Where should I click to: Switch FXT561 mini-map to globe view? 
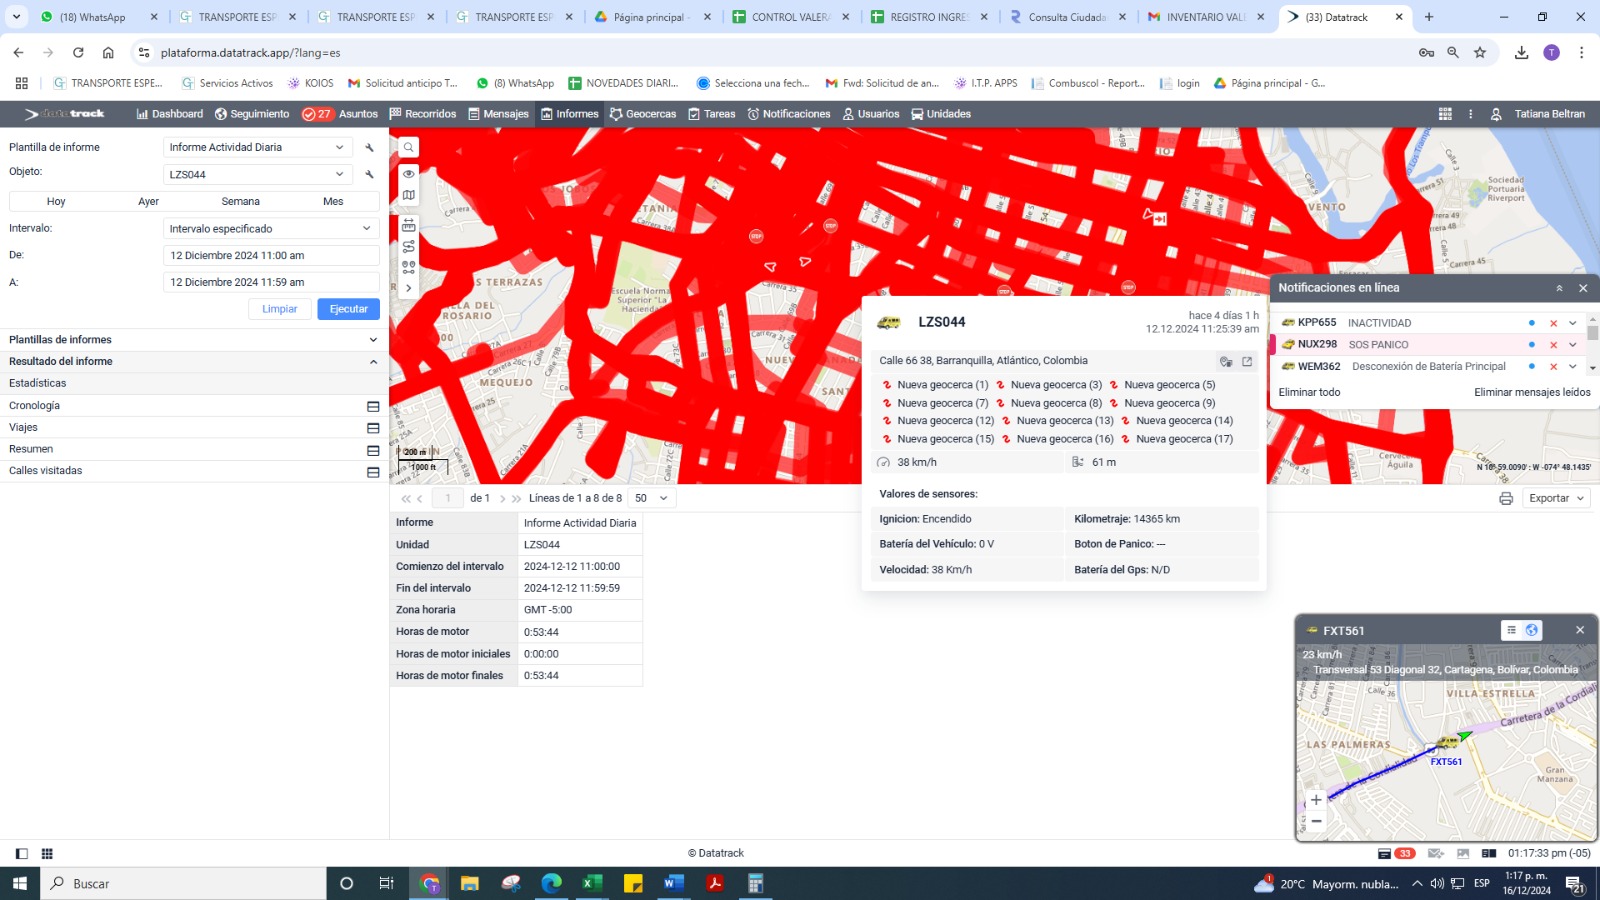[x=1531, y=630]
